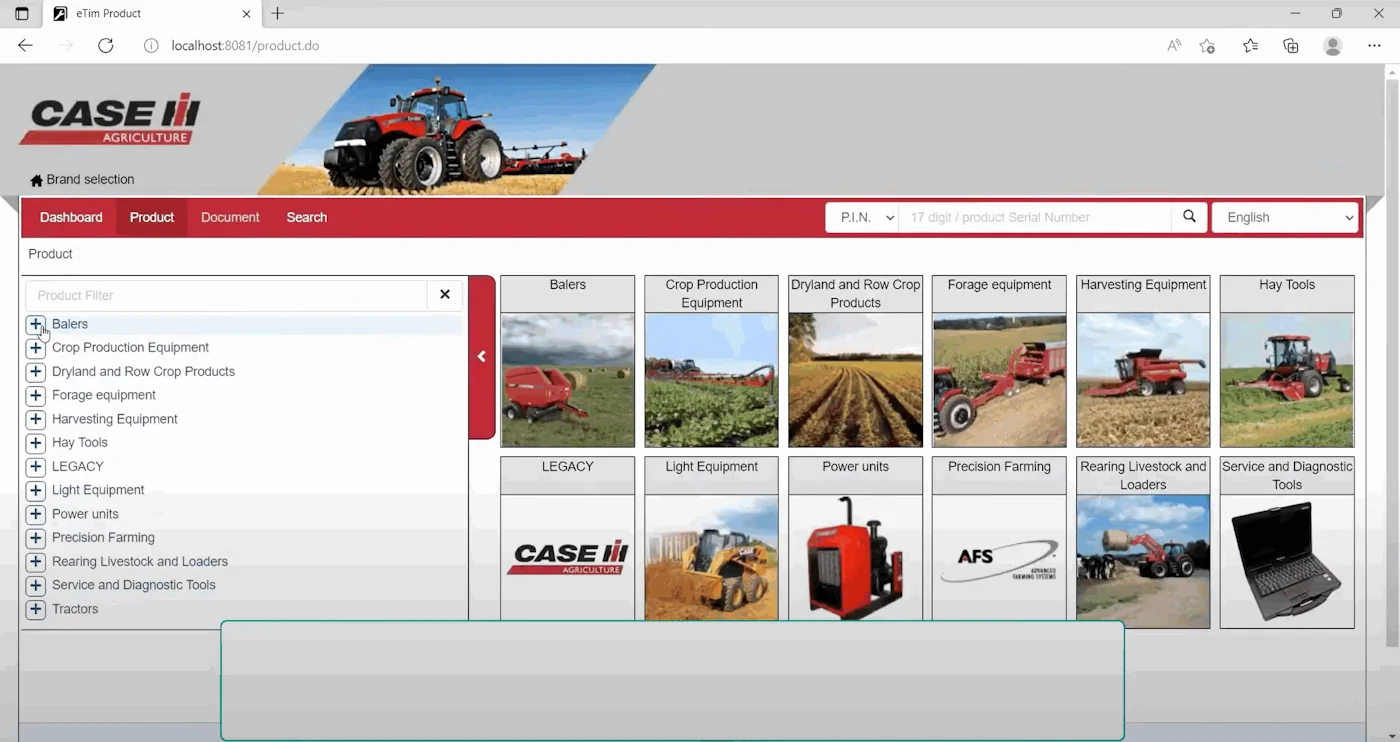
Task: Open the browser Collections icon
Action: (1291, 46)
